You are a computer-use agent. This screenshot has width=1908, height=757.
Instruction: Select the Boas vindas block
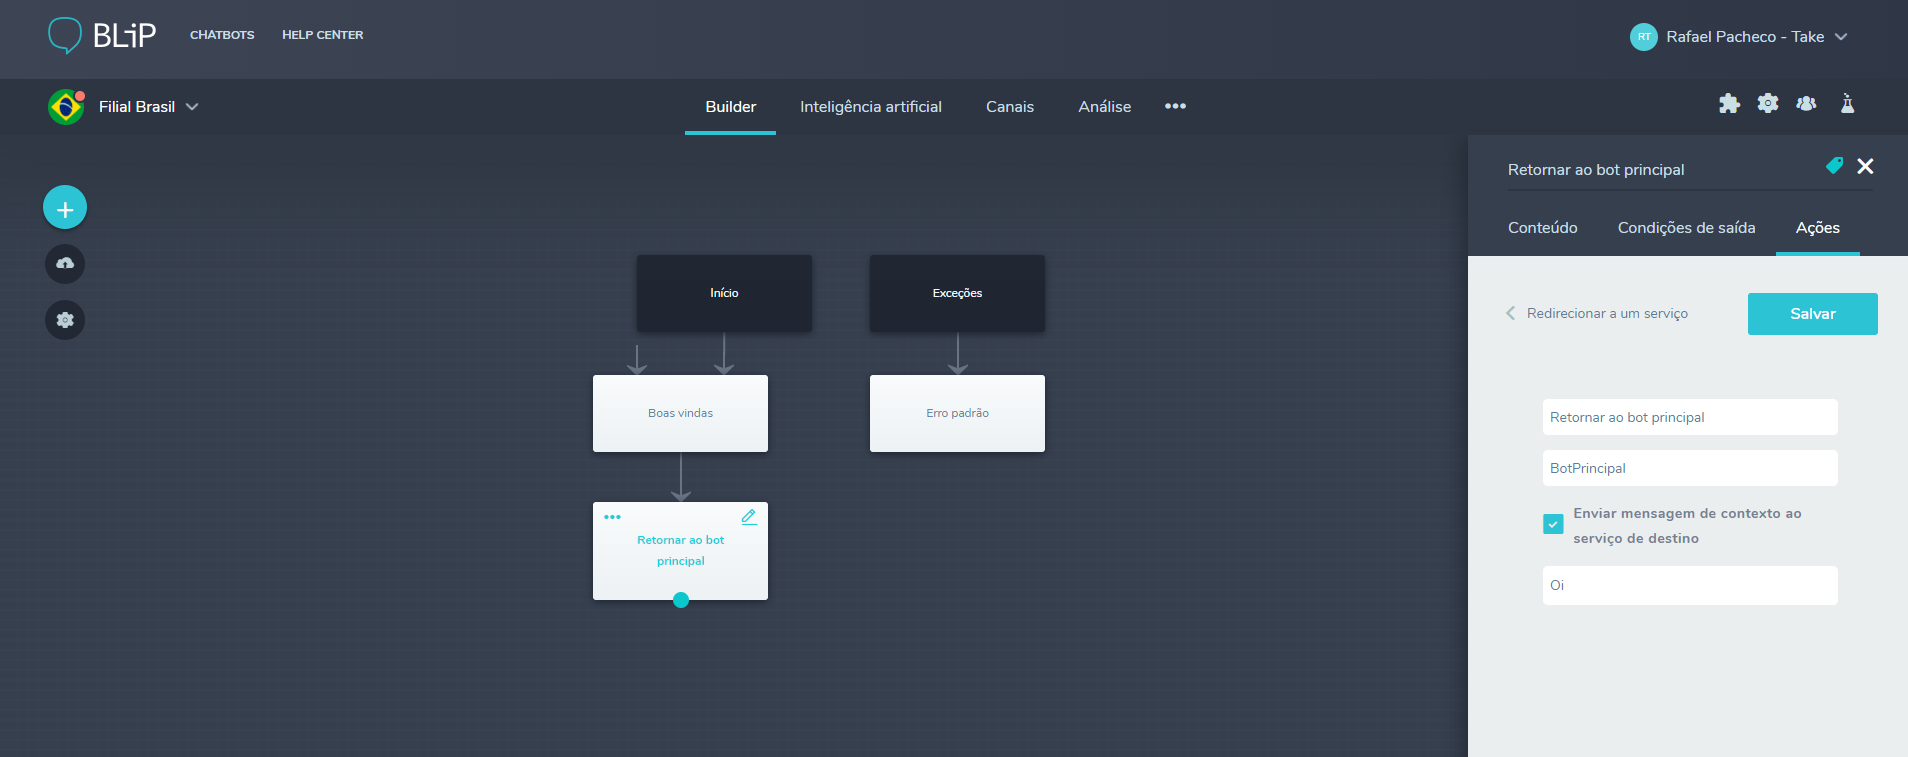point(680,413)
